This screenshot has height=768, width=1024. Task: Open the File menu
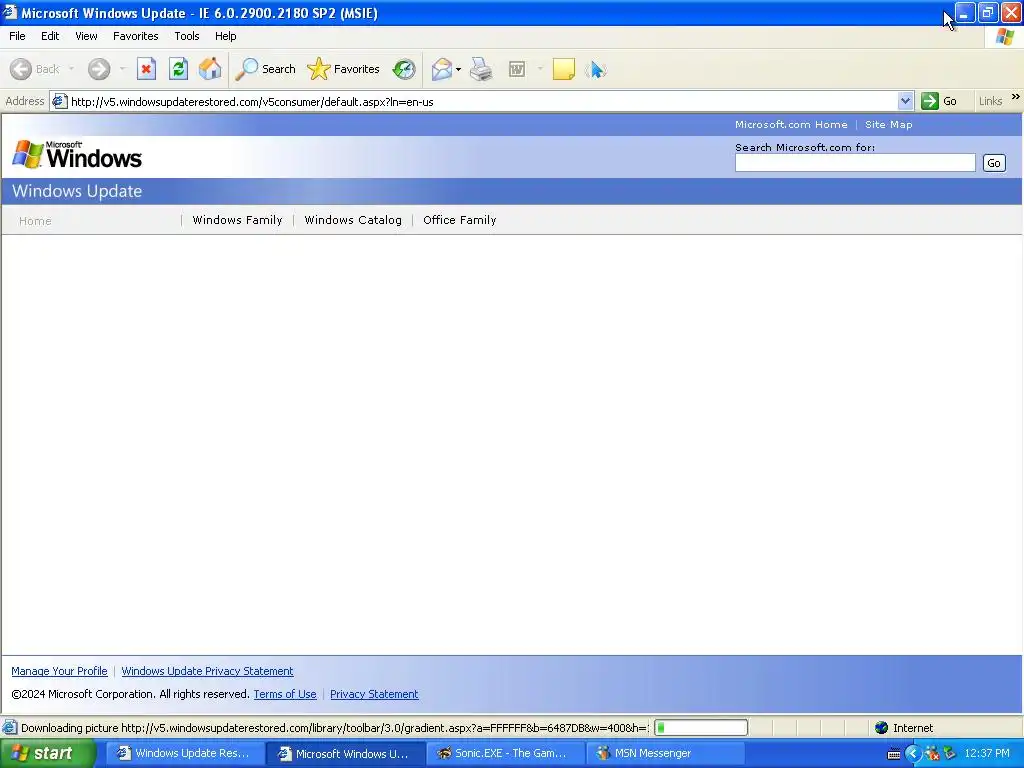(17, 36)
